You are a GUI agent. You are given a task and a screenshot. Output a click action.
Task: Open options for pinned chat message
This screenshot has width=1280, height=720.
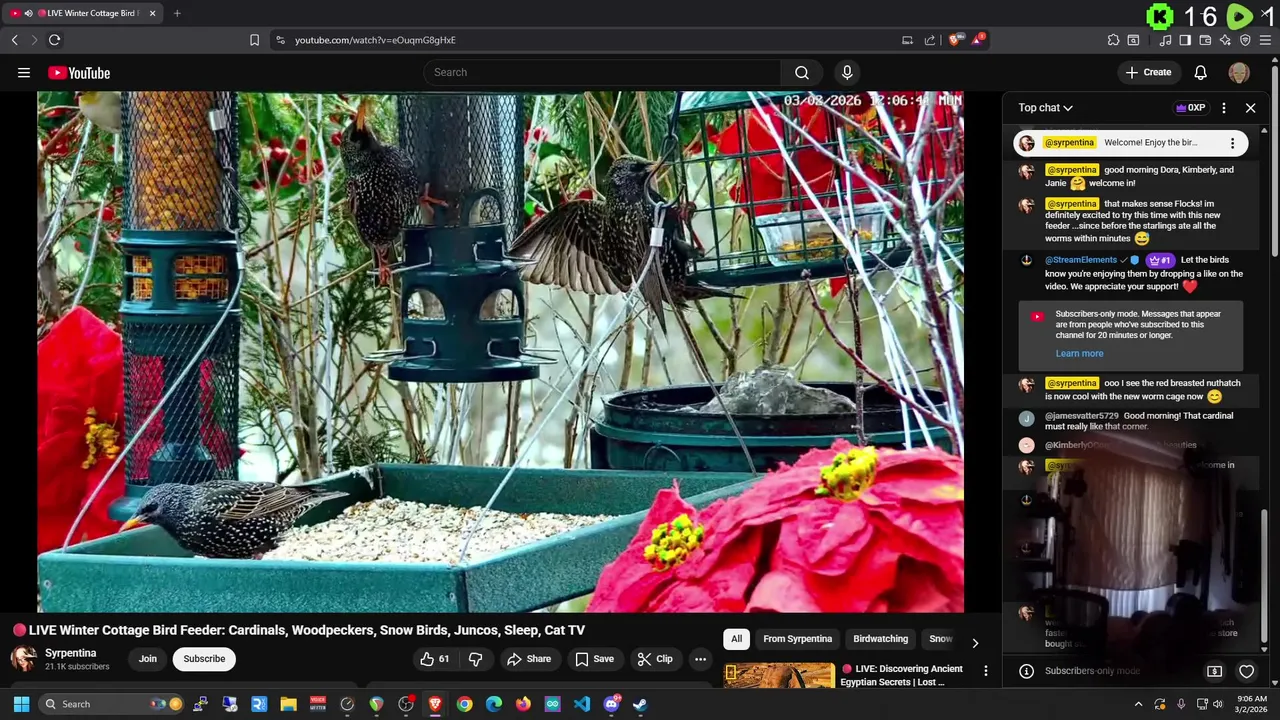pos(1232,143)
